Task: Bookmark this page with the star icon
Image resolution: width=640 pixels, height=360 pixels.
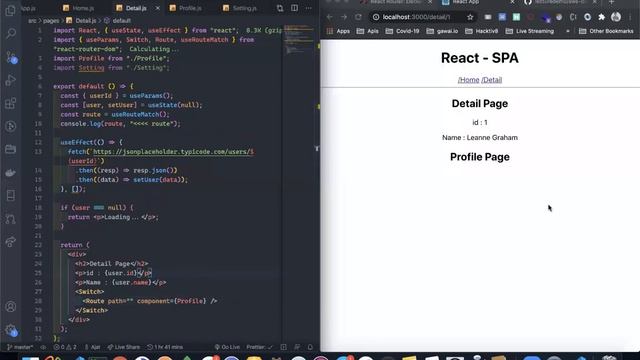Action: pos(470,17)
